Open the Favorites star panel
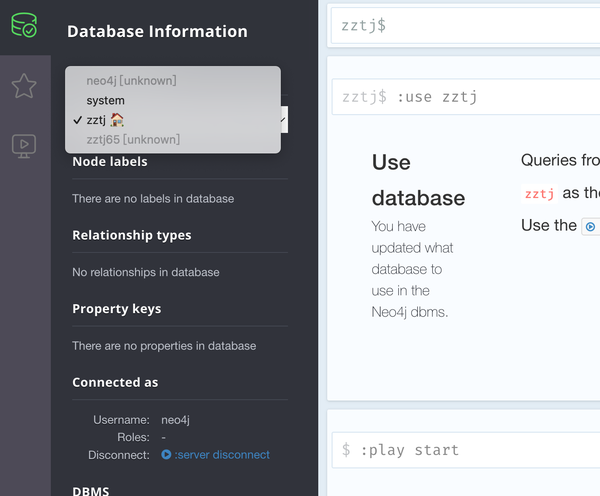The height and width of the screenshot is (496, 600). [24, 86]
